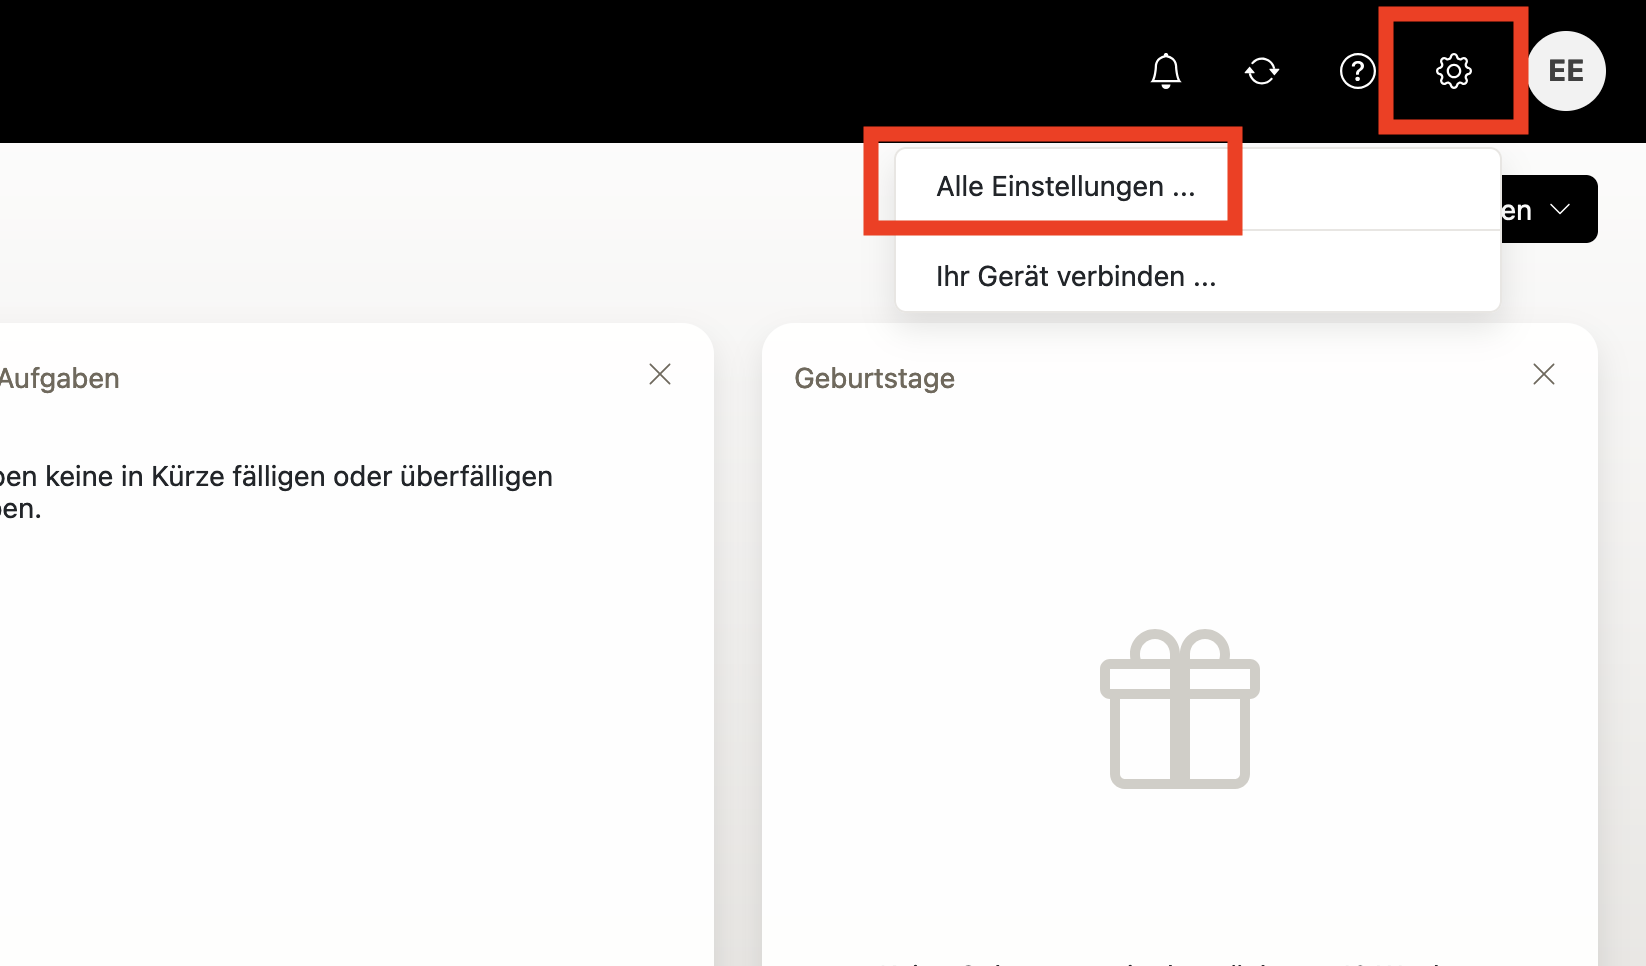Click the sync refresh icon
The height and width of the screenshot is (966, 1646).
(x=1262, y=71)
